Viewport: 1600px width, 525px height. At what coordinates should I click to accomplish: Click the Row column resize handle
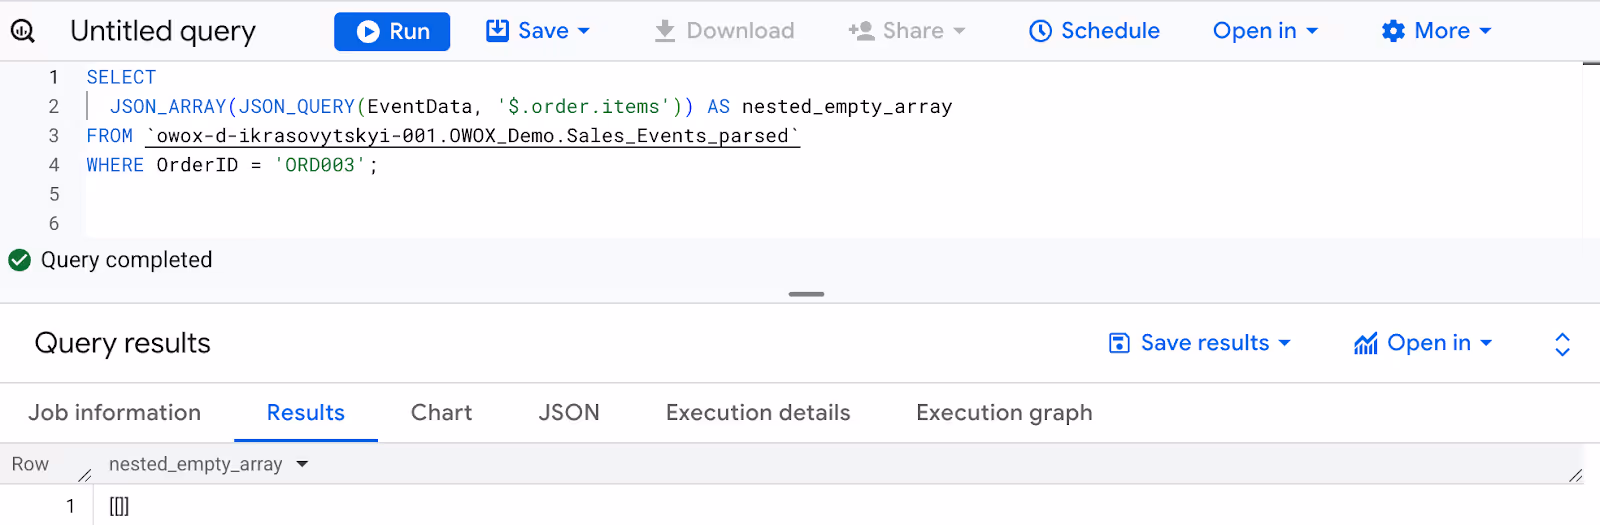click(x=85, y=475)
